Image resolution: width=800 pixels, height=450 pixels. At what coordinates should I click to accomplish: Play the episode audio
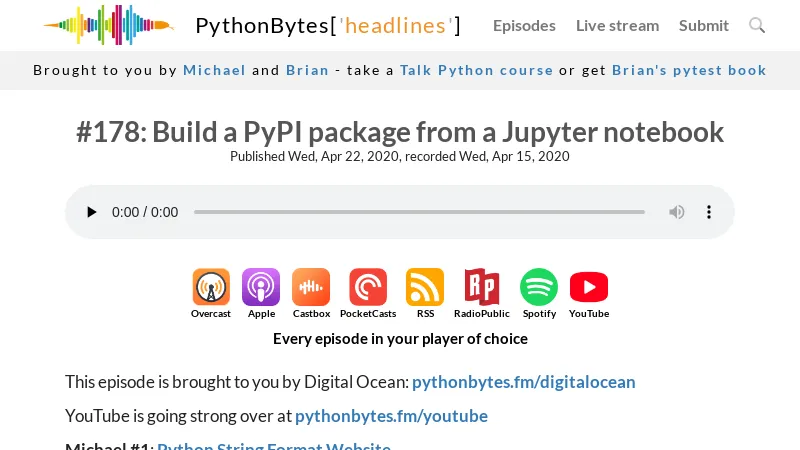tap(92, 212)
